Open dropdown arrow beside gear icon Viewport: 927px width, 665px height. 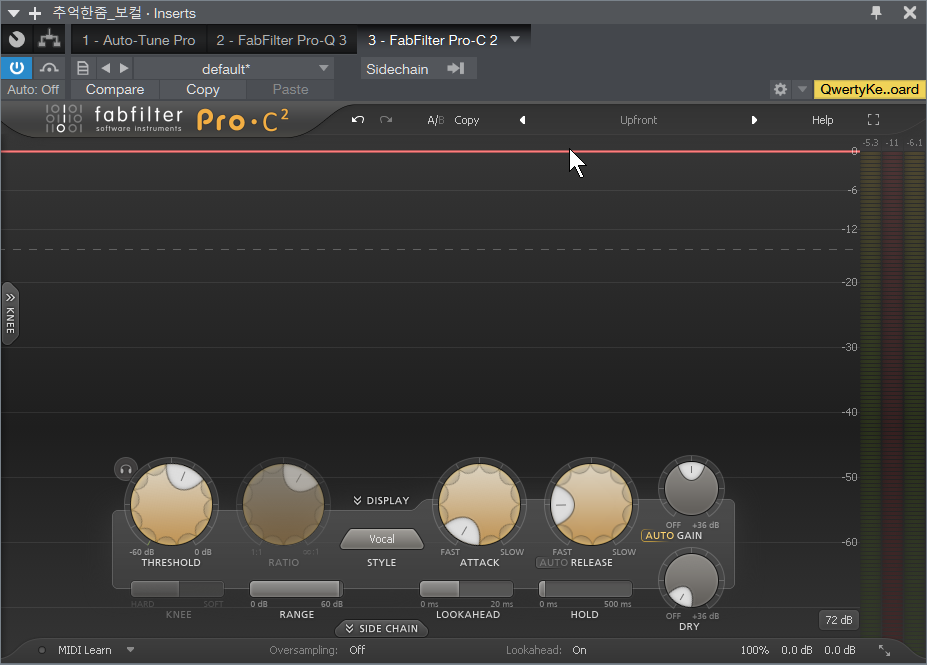tap(802, 89)
